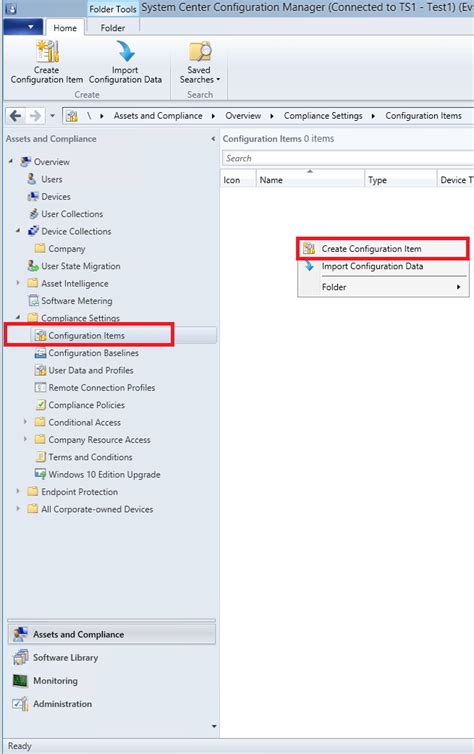This screenshot has width=474, height=754.
Task: Click Import Configuration Data ribbon arrow icon
Action: point(125,51)
